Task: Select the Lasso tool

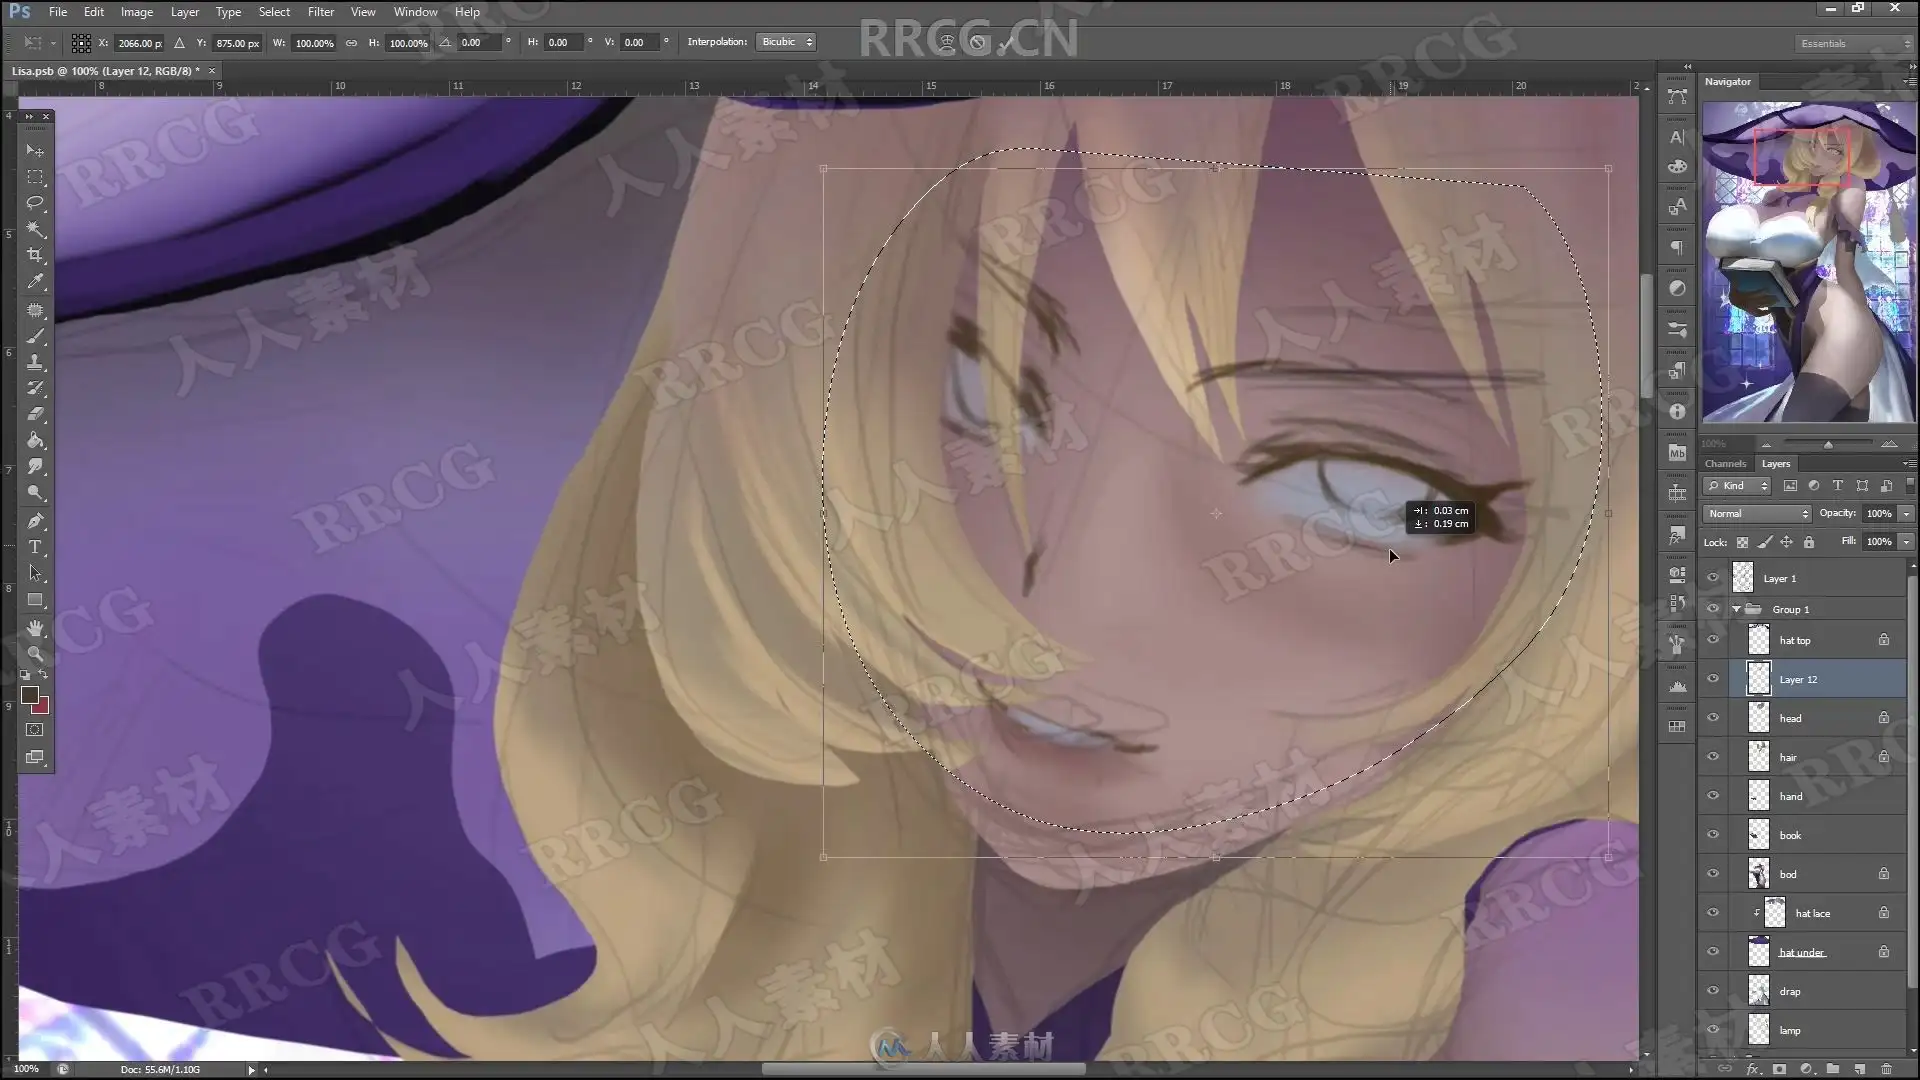Action: click(35, 203)
